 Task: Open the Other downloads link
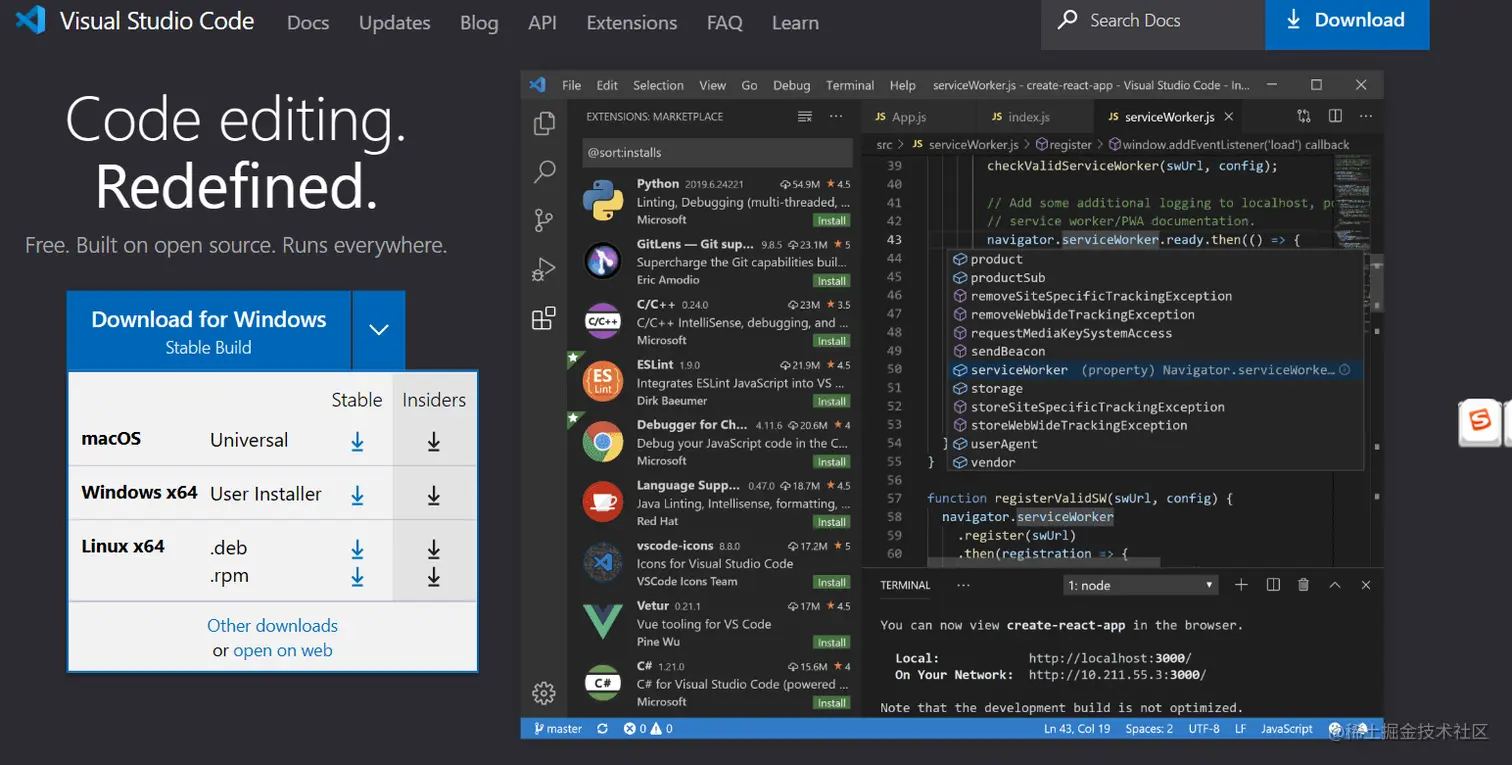tap(272, 625)
